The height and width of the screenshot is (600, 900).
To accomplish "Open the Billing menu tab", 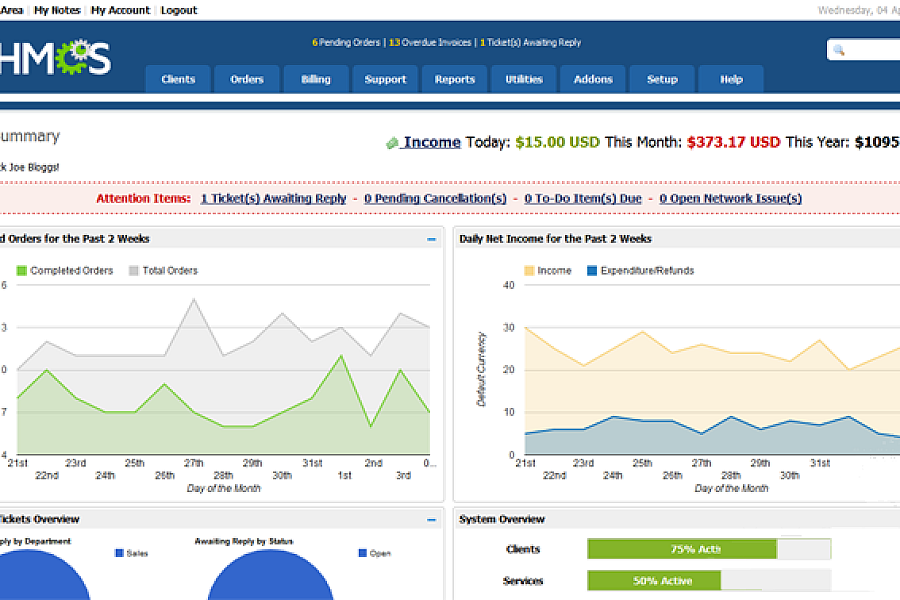I will click(x=316, y=79).
